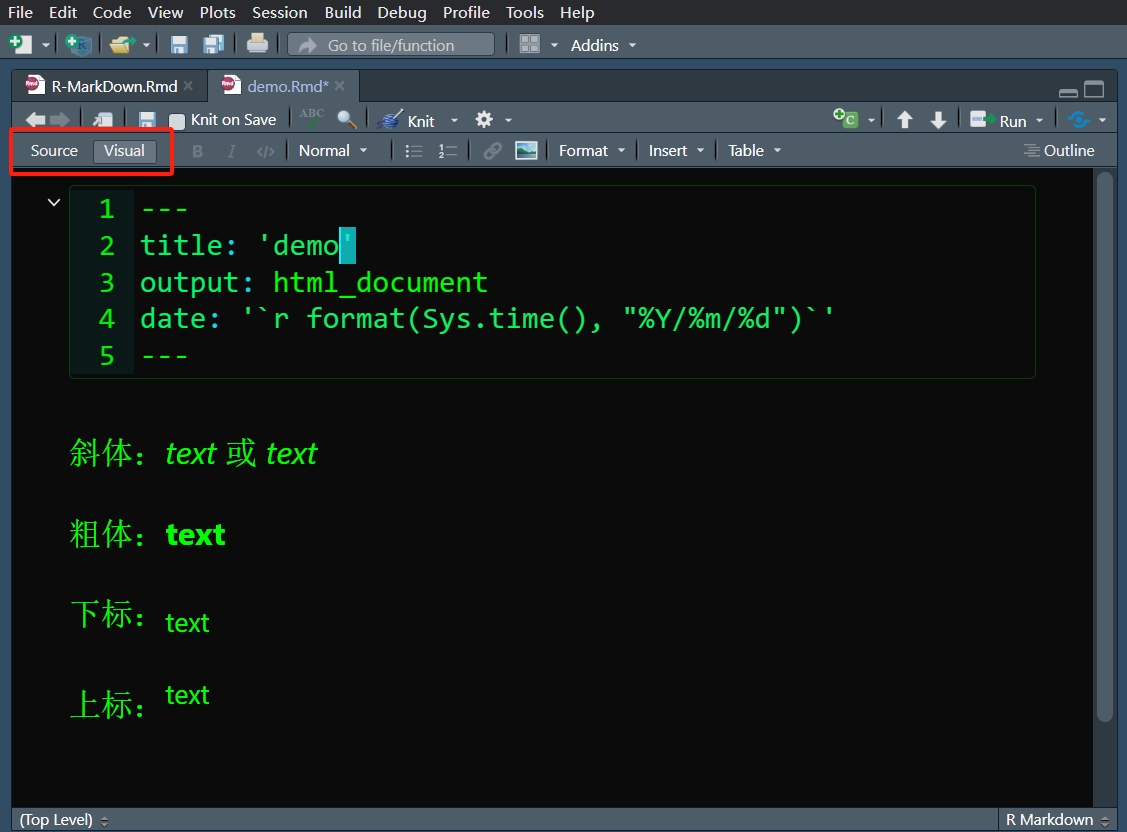Open the Debug menu
Screen dimensions: 1127x832
pos(402,12)
